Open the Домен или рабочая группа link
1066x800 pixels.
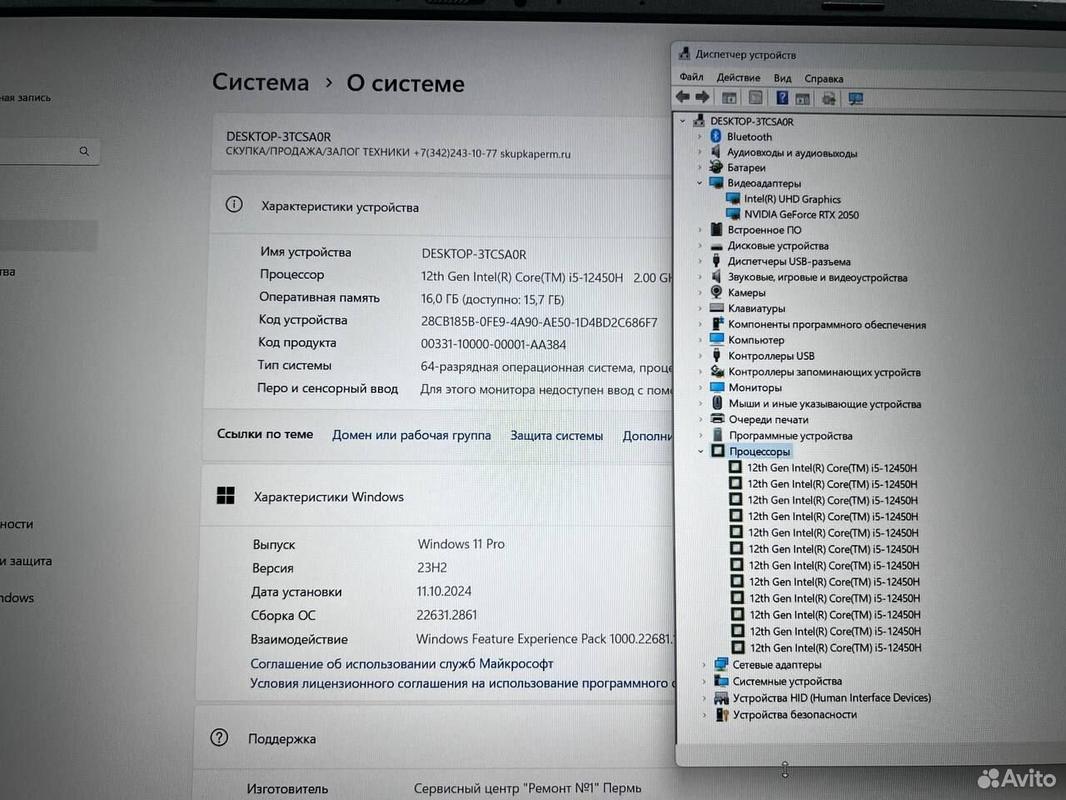[411, 435]
